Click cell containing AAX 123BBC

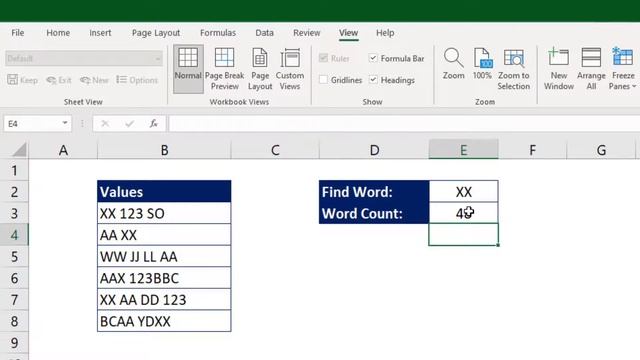point(164,278)
